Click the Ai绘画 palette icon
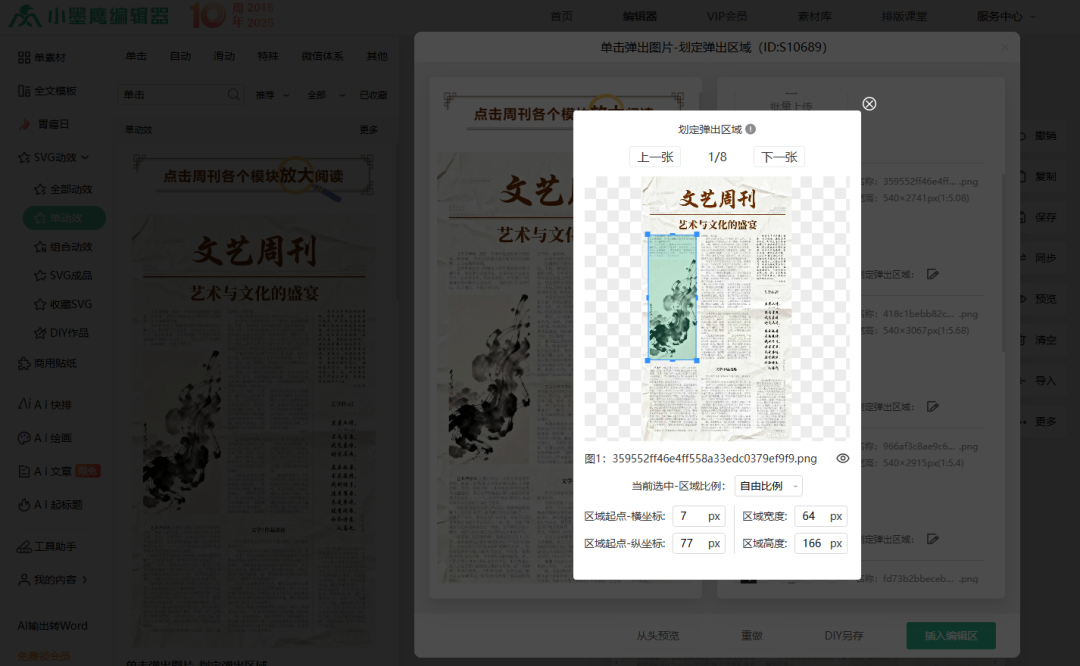Image resolution: width=1080 pixels, height=666 pixels. pos(24,437)
